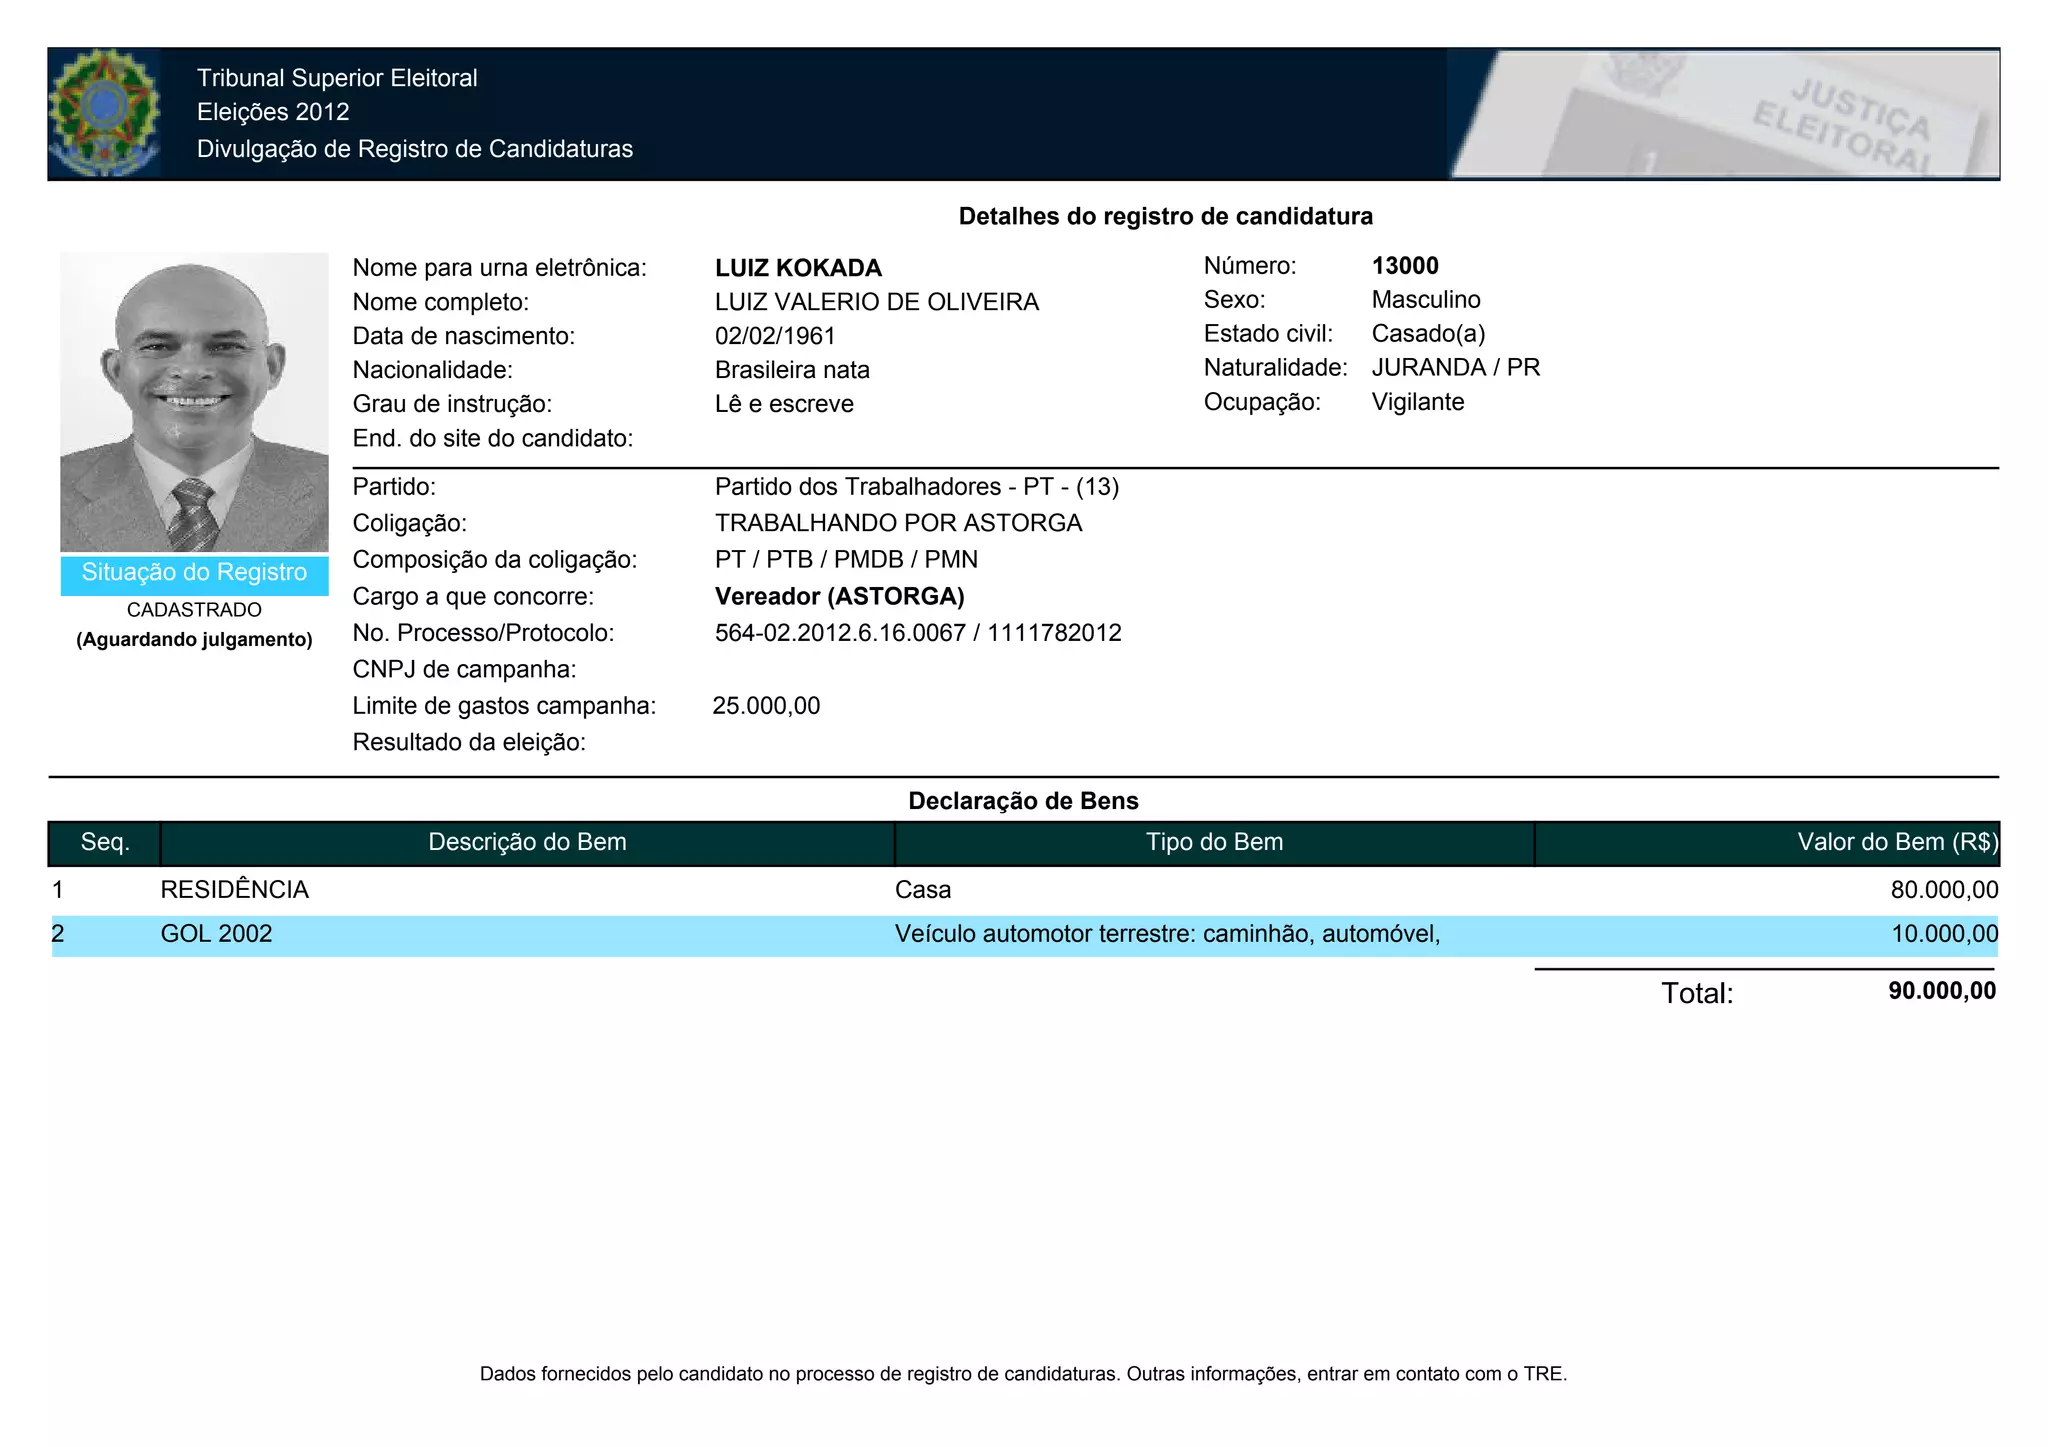The width and height of the screenshot is (2048, 1447).
Task: Select the Tipo do Bem column header
Action: (x=1214, y=843)
